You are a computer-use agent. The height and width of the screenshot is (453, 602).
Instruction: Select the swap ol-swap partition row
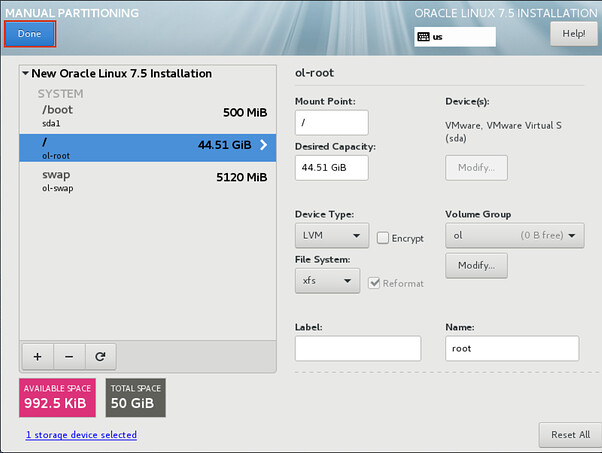coord(148,180)
